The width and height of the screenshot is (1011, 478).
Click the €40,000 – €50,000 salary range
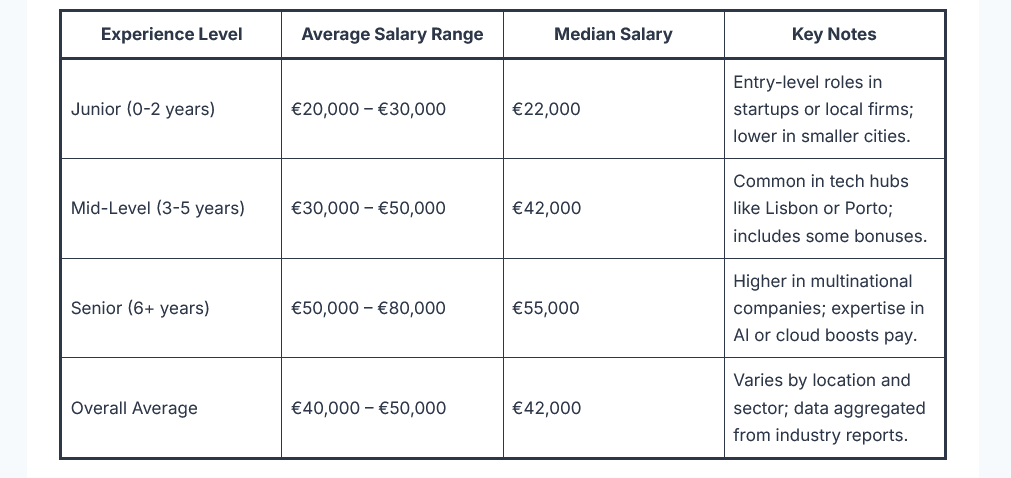(368, 408)
